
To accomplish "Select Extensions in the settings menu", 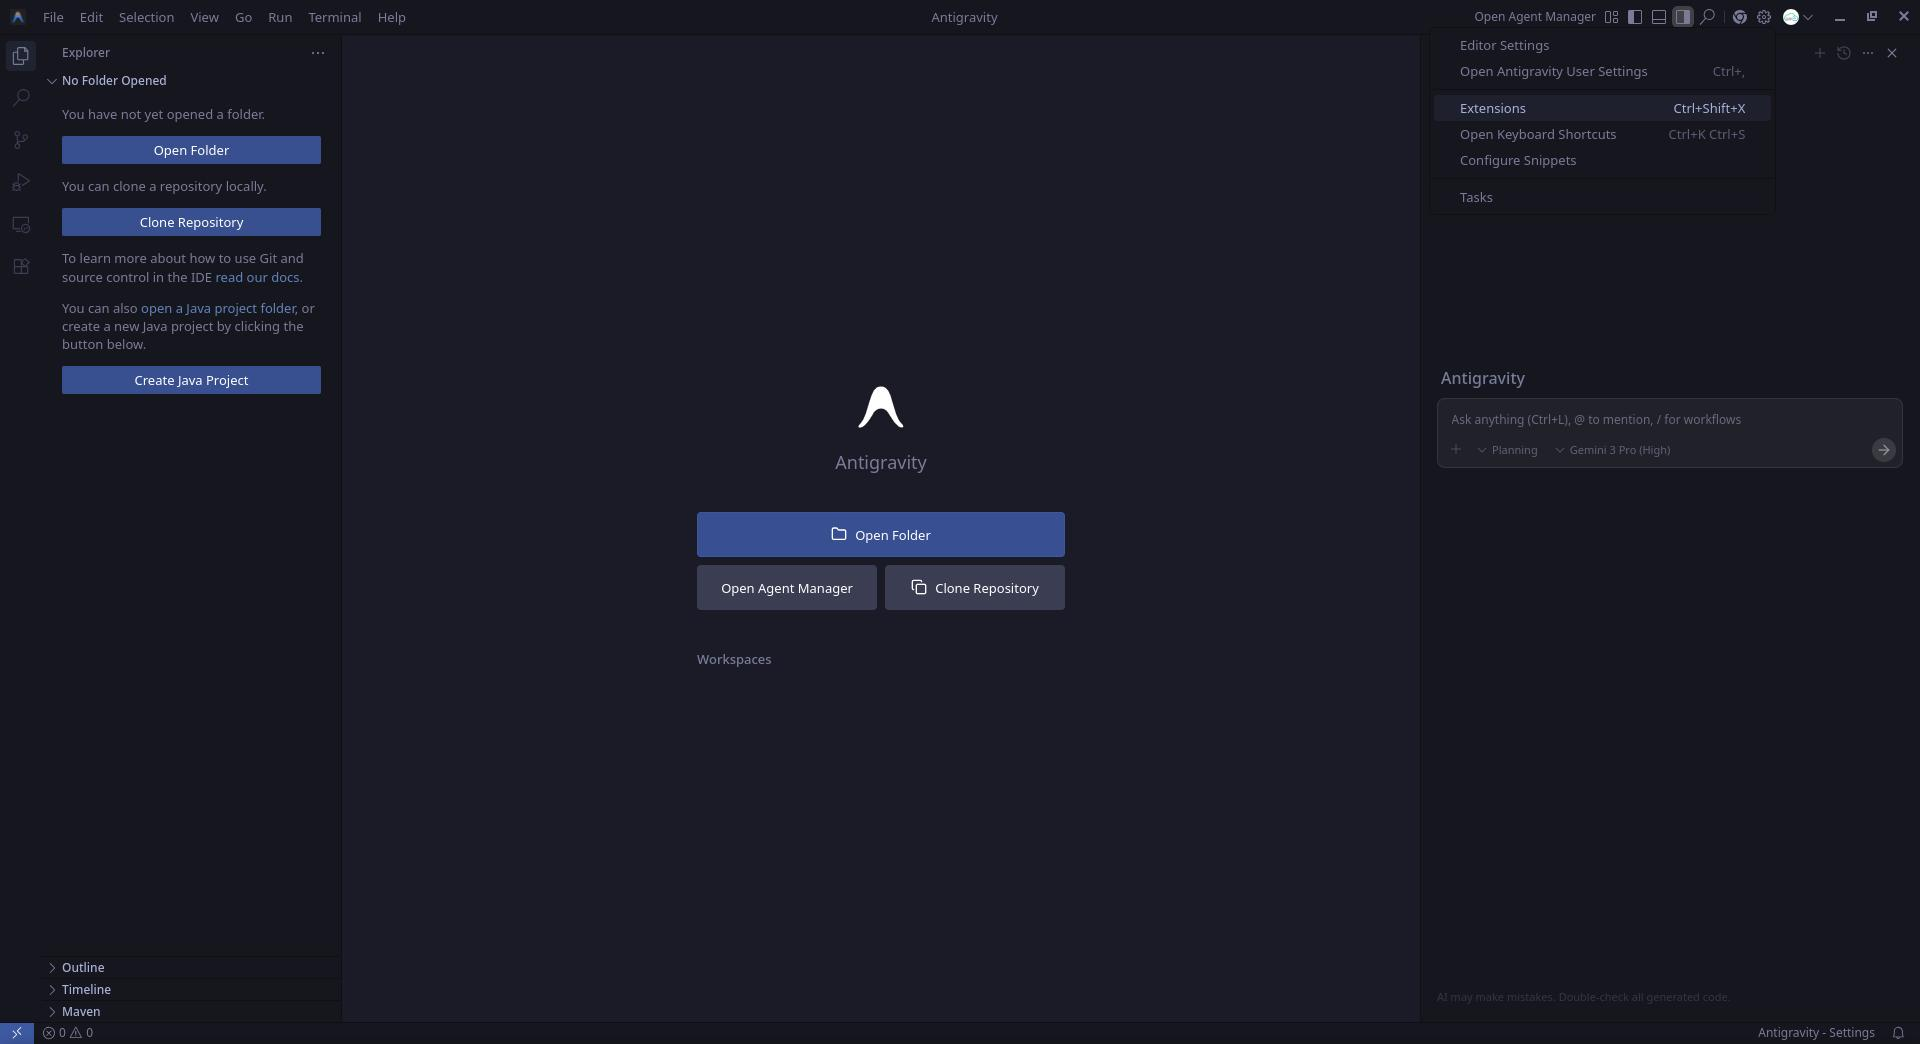I will (x=1602, y=109).
